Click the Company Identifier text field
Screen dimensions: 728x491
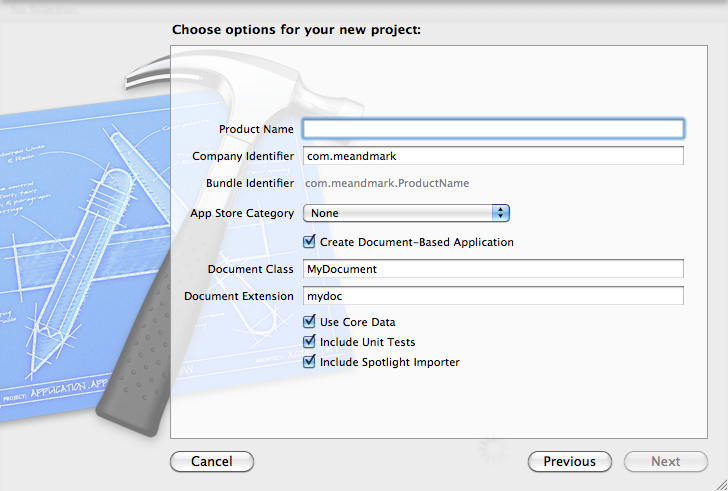coord(493,156)
